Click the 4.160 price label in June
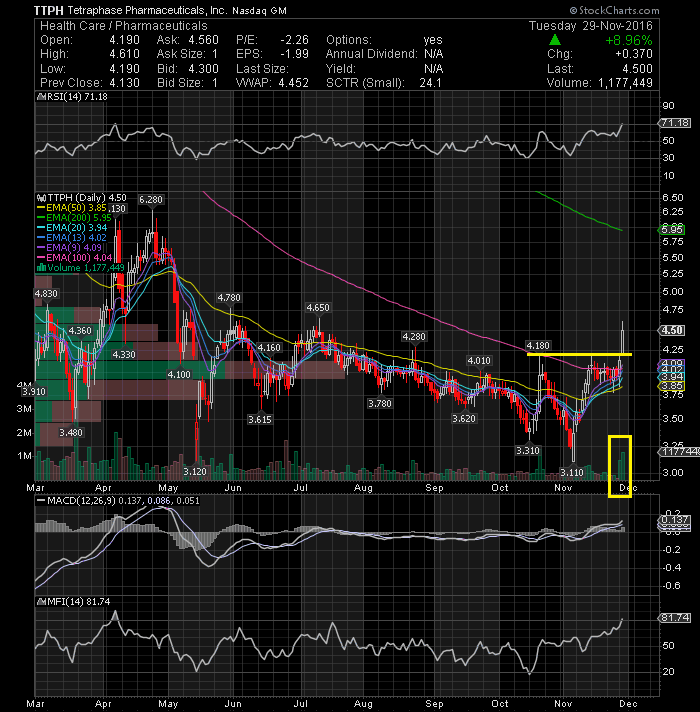The height and width of the screenshot is (712, 700). tap(269, 348)
